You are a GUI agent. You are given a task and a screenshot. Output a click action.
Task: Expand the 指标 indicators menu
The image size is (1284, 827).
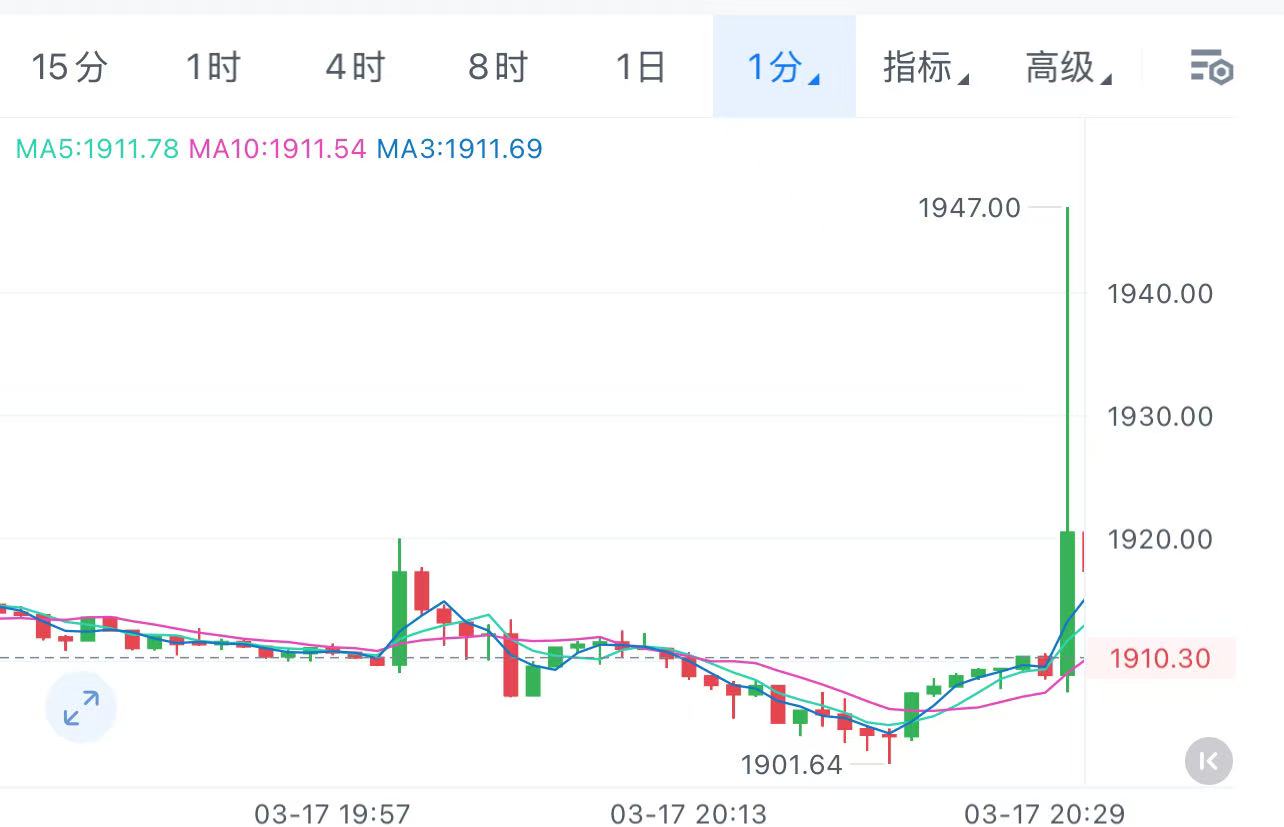926,68
